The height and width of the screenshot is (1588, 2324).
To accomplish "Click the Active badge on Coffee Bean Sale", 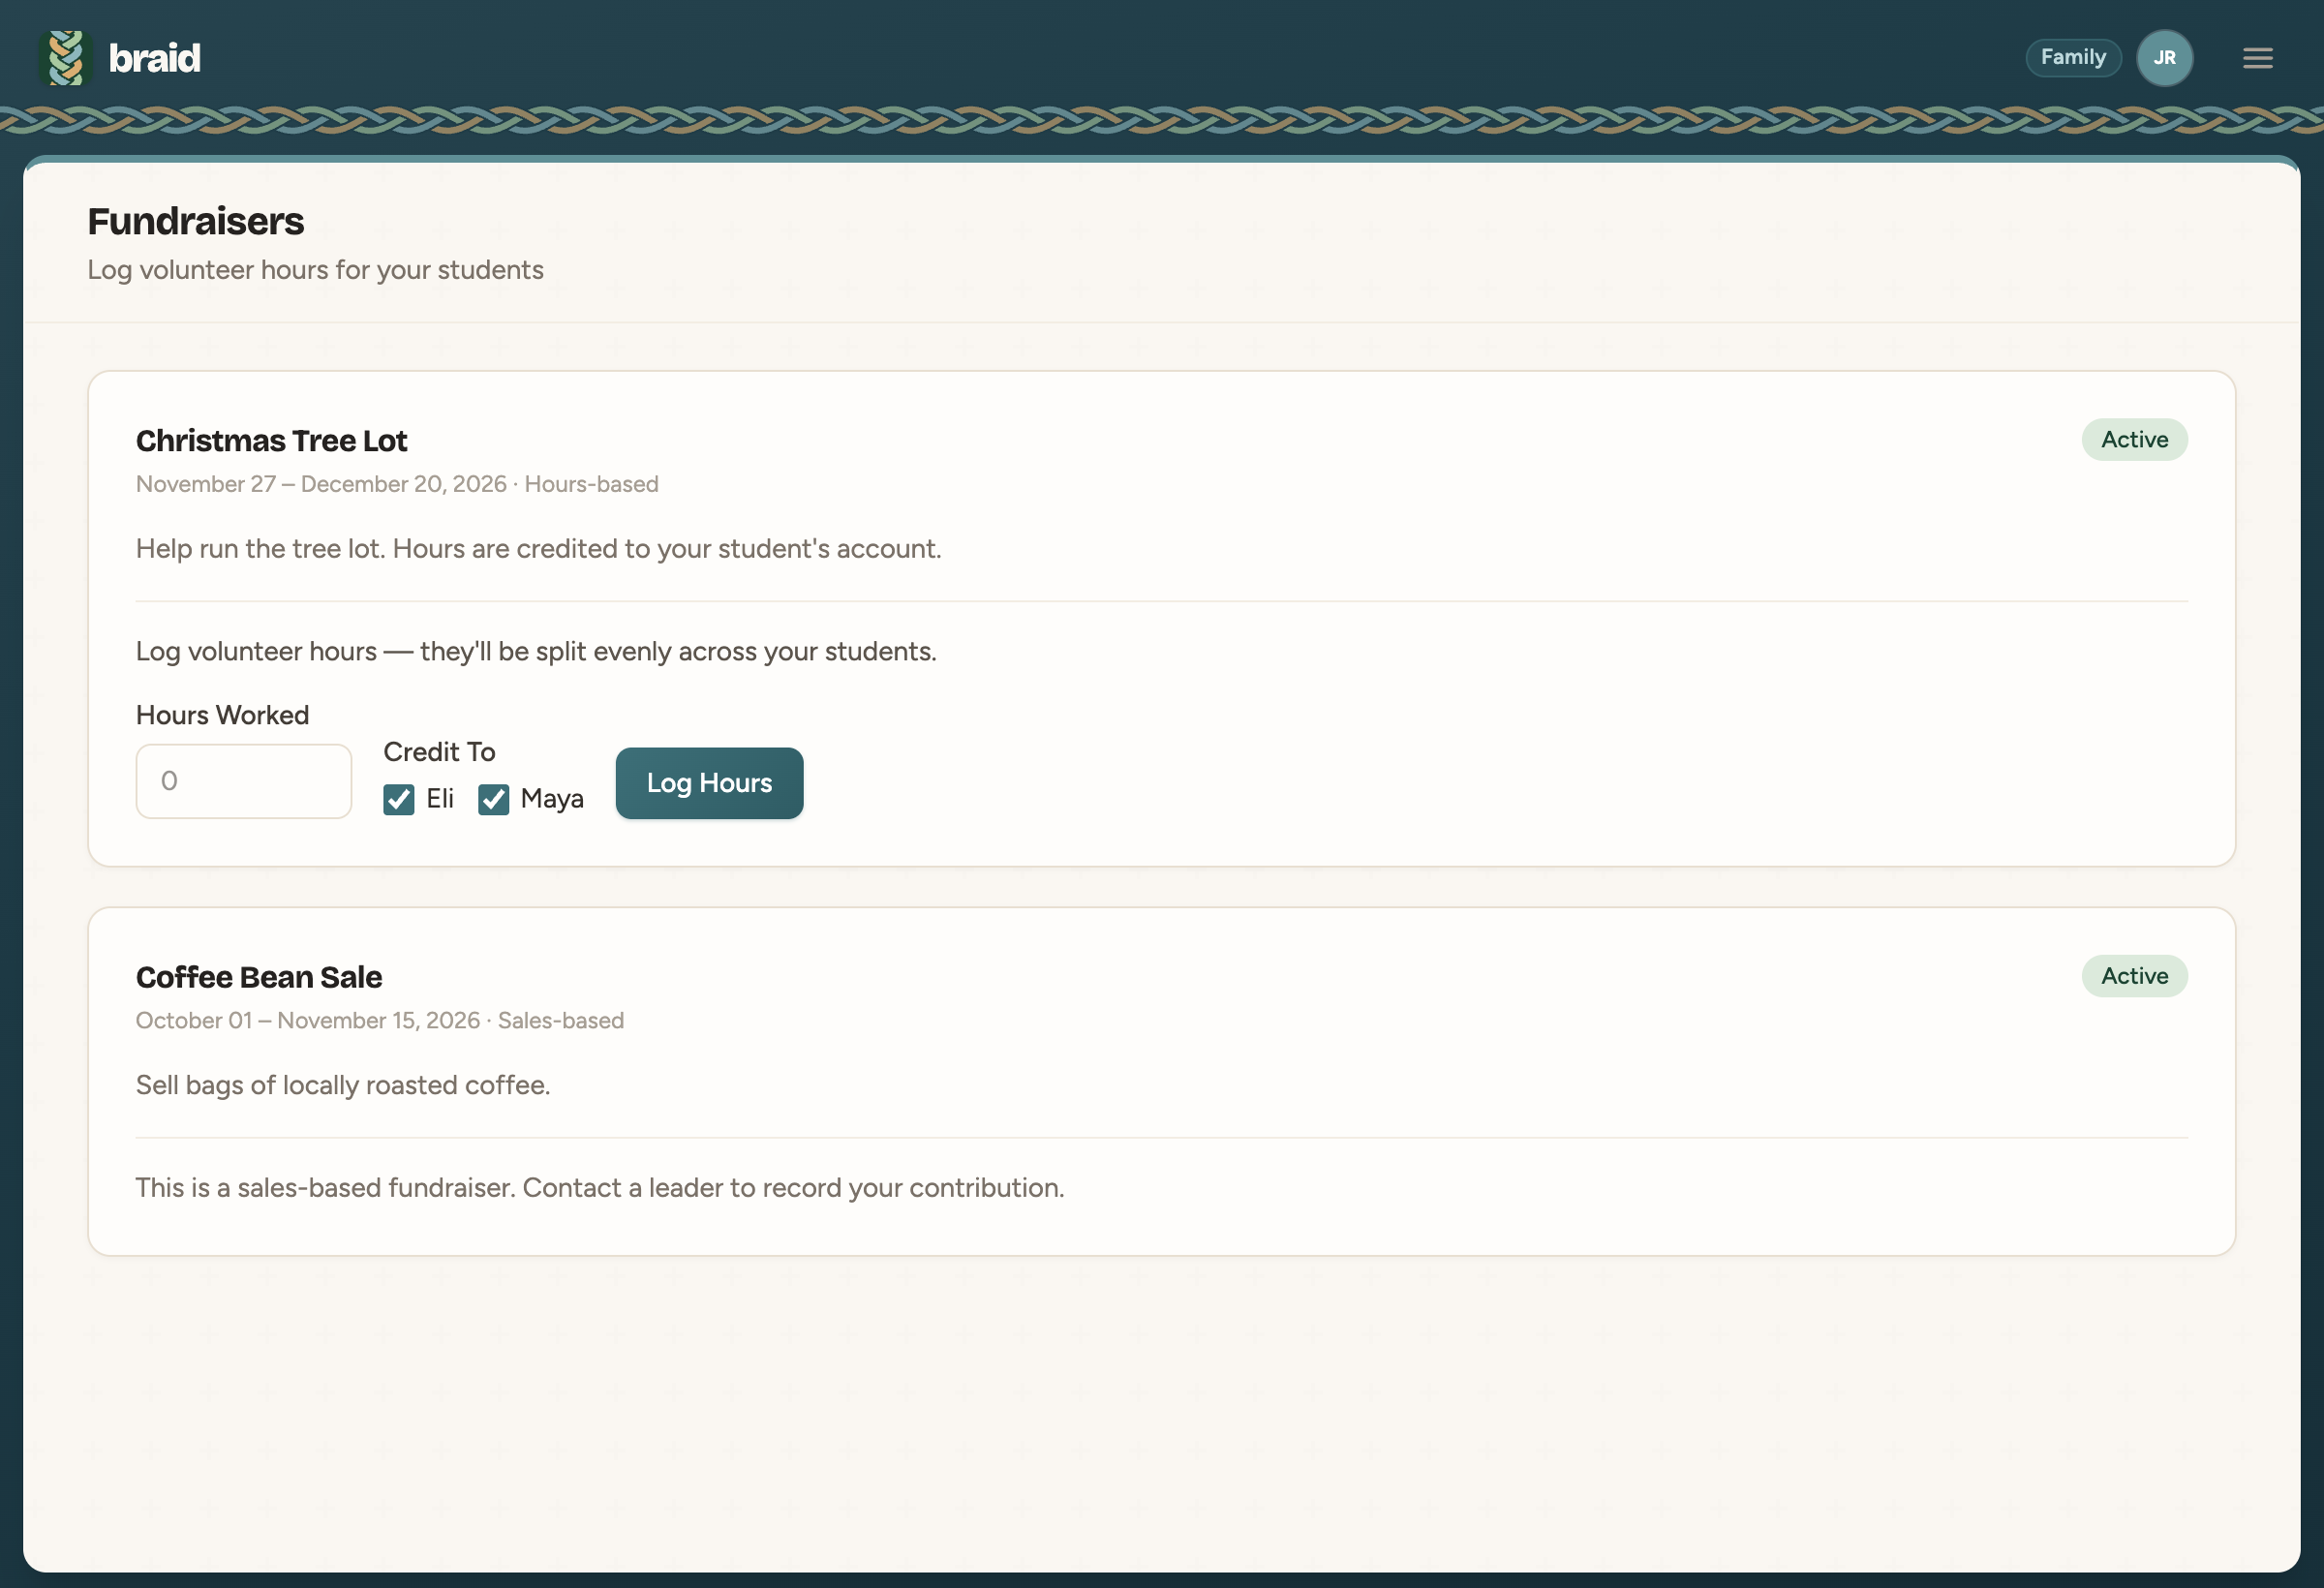I will click(x=2134, y=976).
